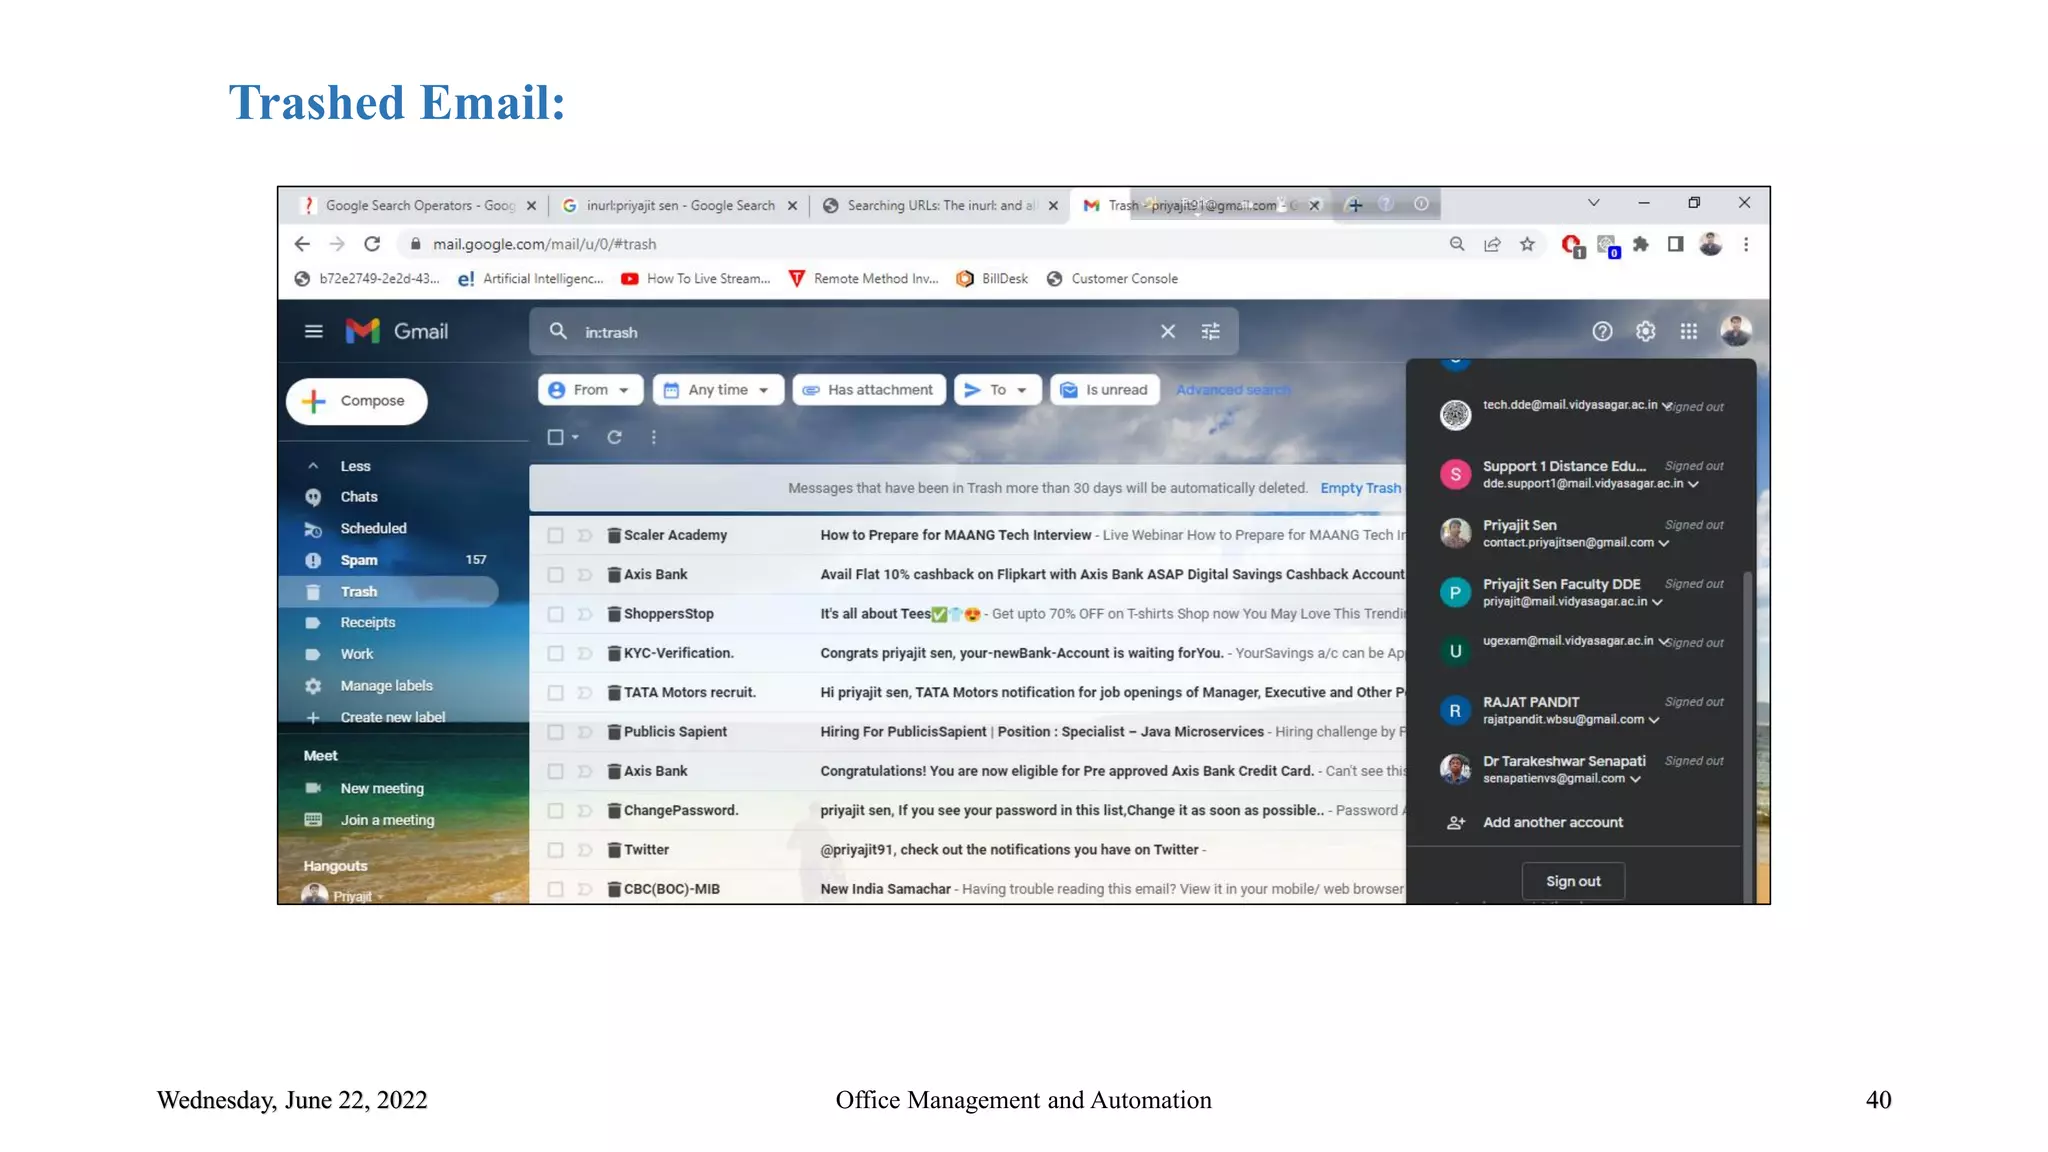
Task: Open Chrome three-dot menu
Action: click(x=1746, y=244)
